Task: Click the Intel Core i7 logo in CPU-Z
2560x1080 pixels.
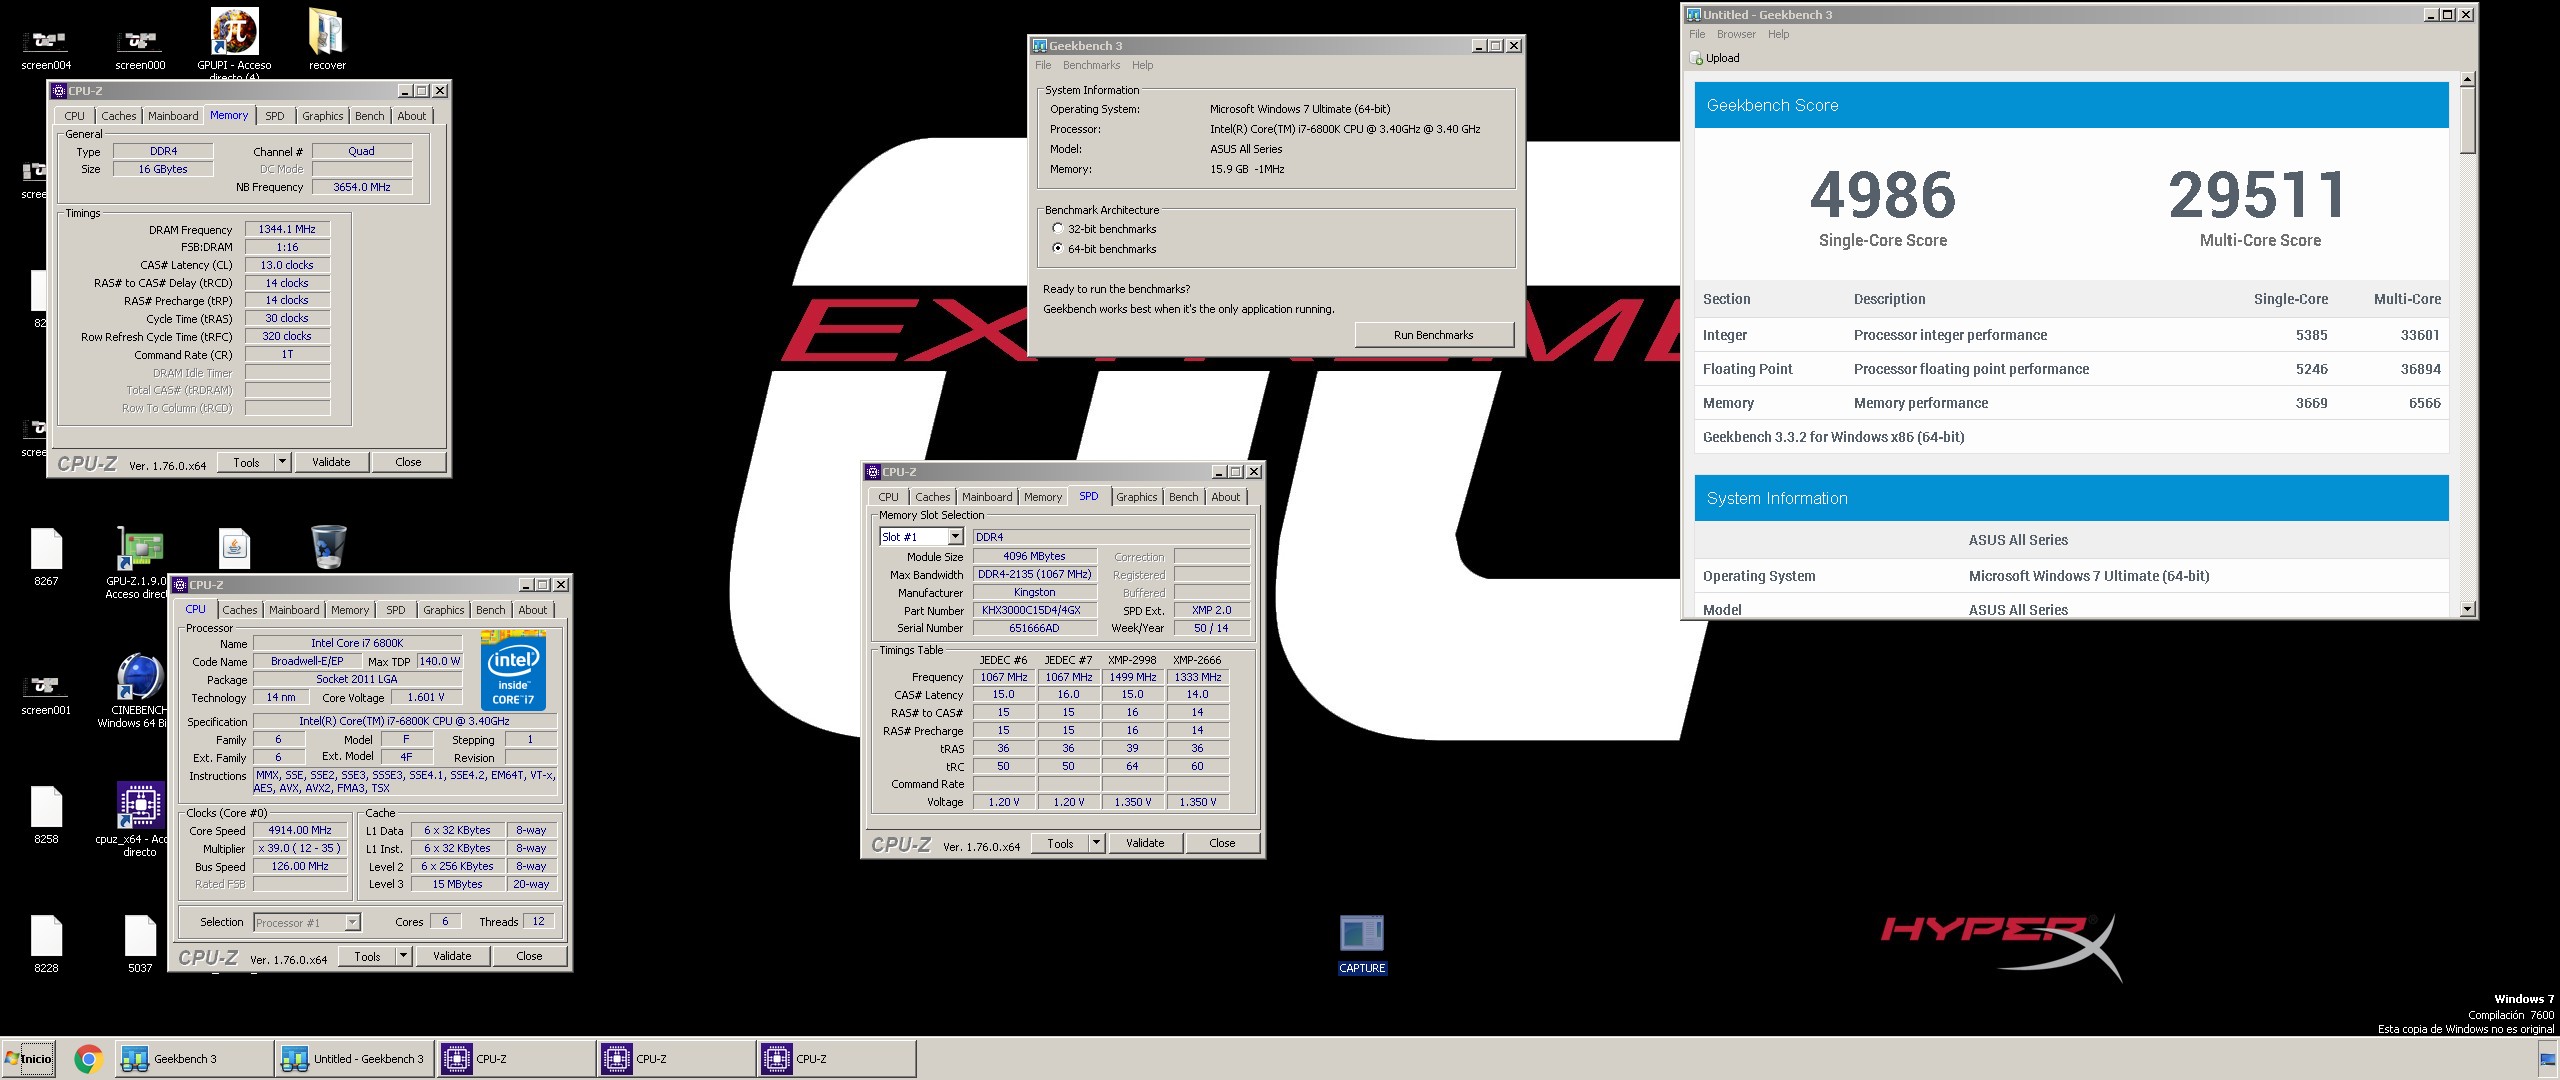Action: [513, 670]
